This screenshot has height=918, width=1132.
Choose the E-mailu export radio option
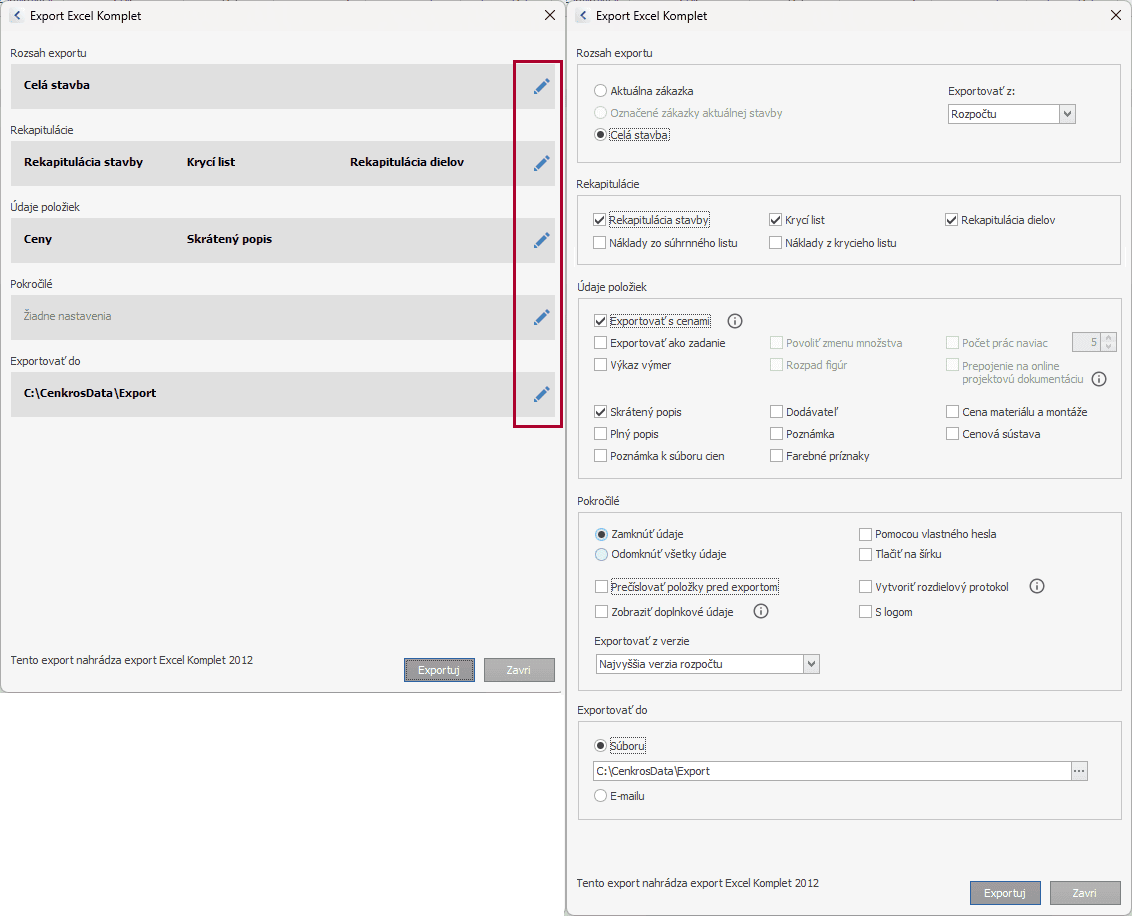pyautogui.click(x=600, y=796)
